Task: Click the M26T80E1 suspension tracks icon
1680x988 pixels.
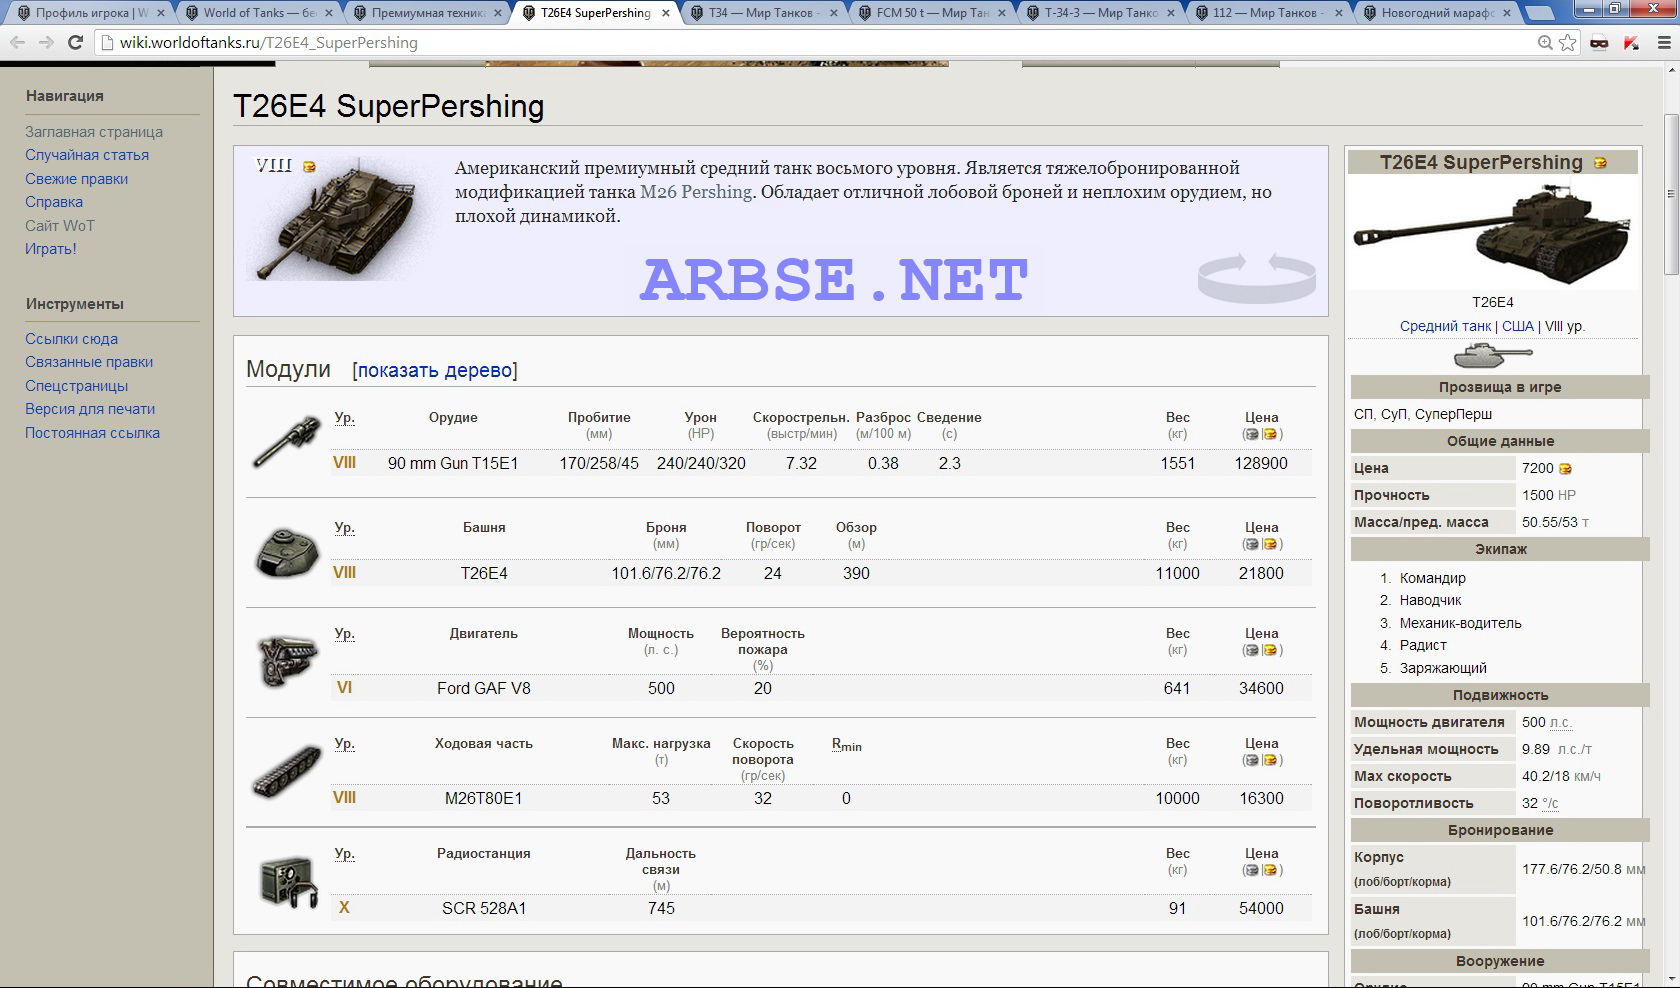Action: pos(288,771)
